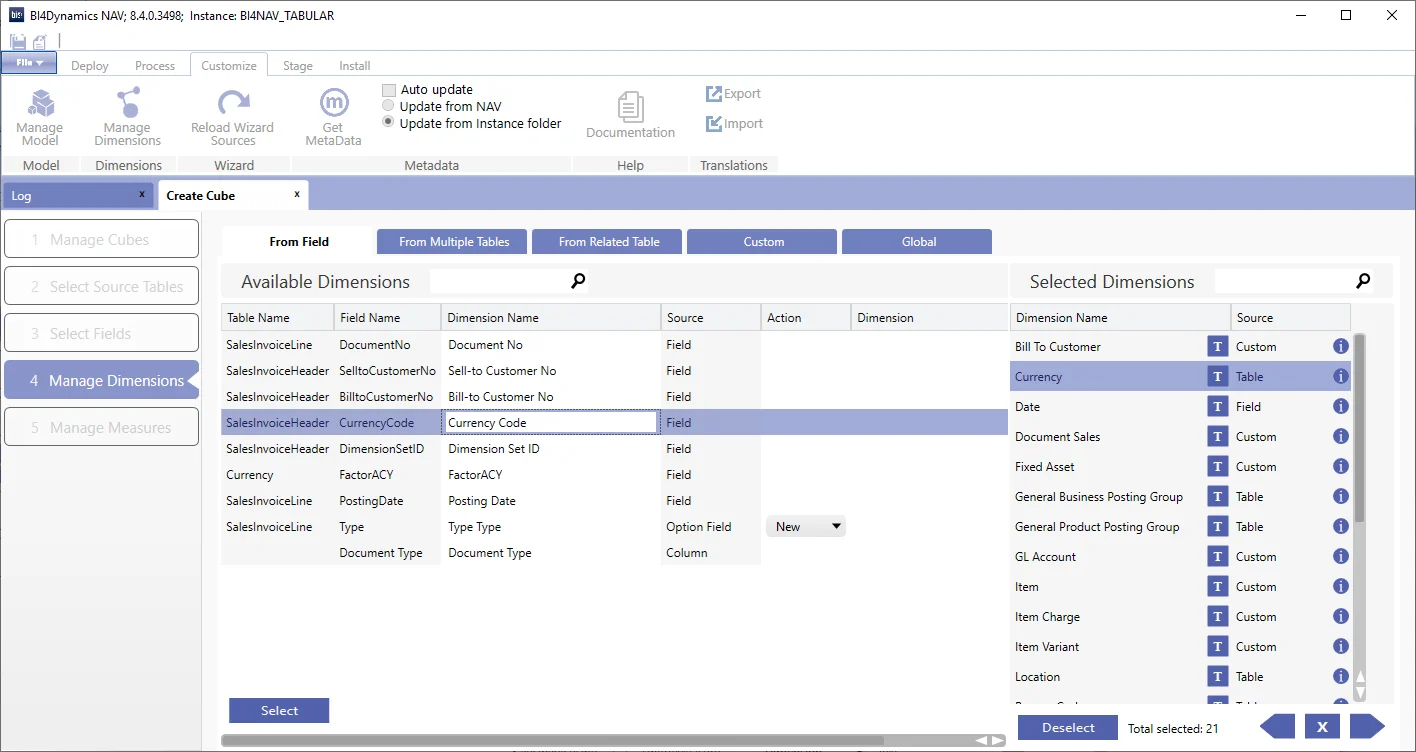Click the info icon for Item Variant
Image resolution: width=1416 pixels, height=752 pixels.
[x=1341, y=647]
